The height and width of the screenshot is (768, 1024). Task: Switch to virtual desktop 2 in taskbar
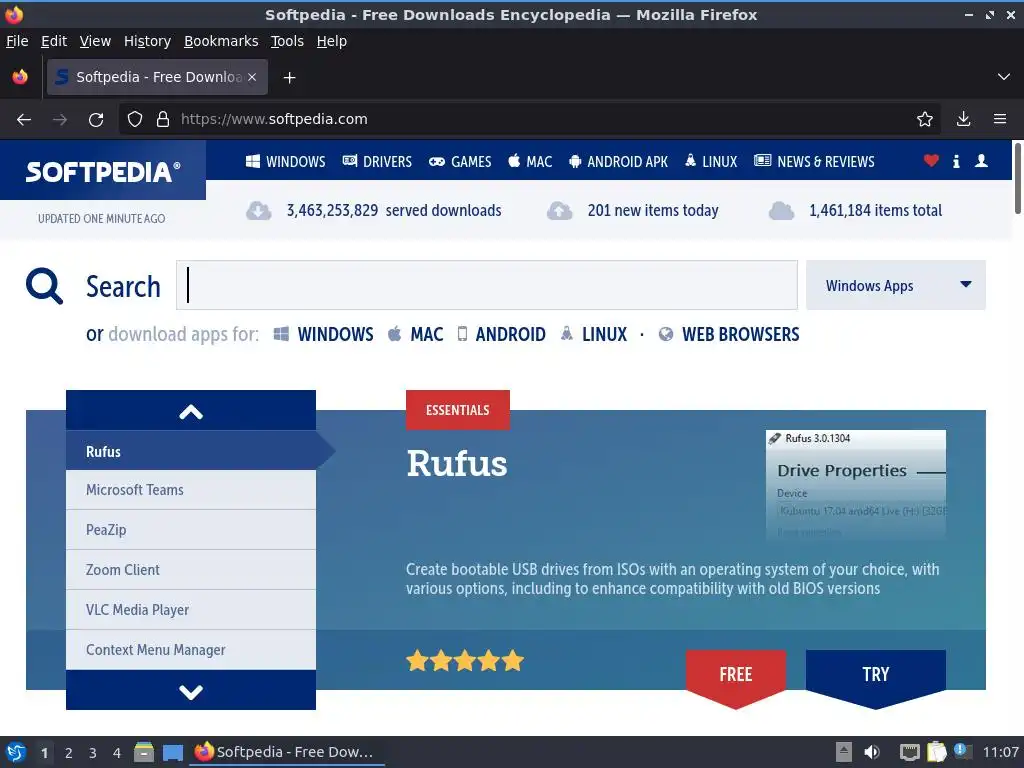[x=69, y=753]
